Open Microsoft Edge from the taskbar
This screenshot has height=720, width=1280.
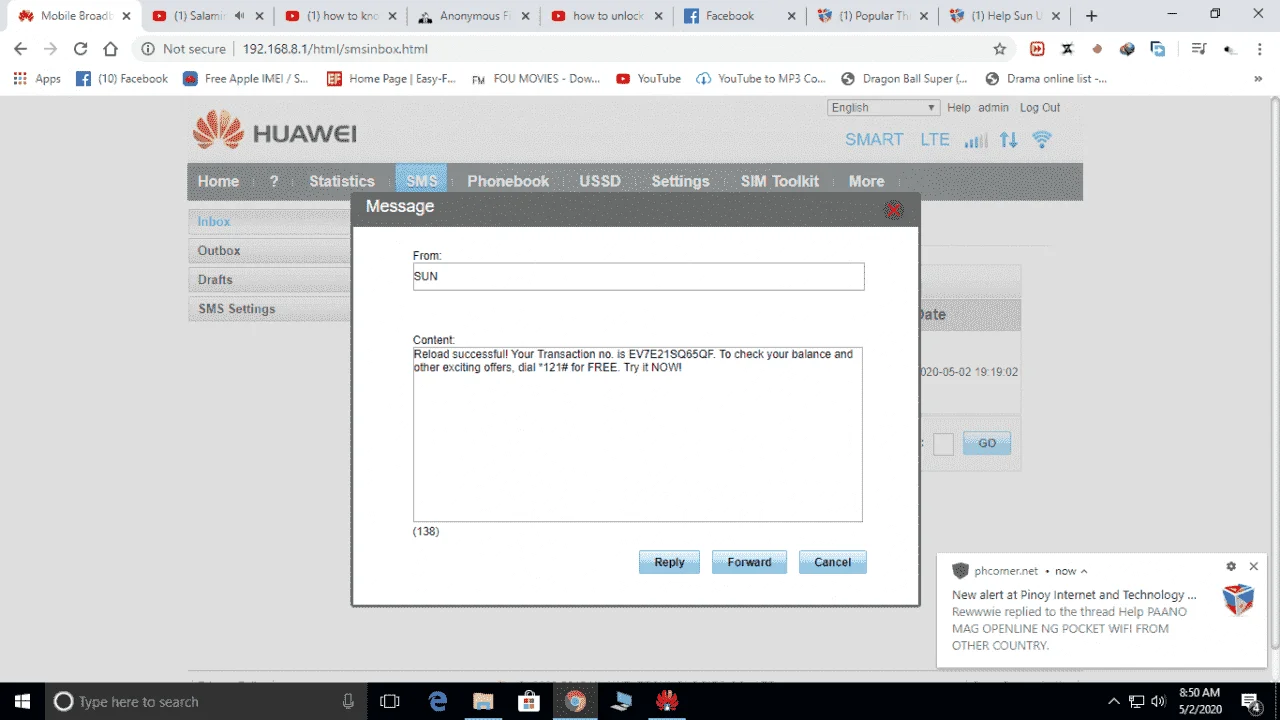pos(438,701)
